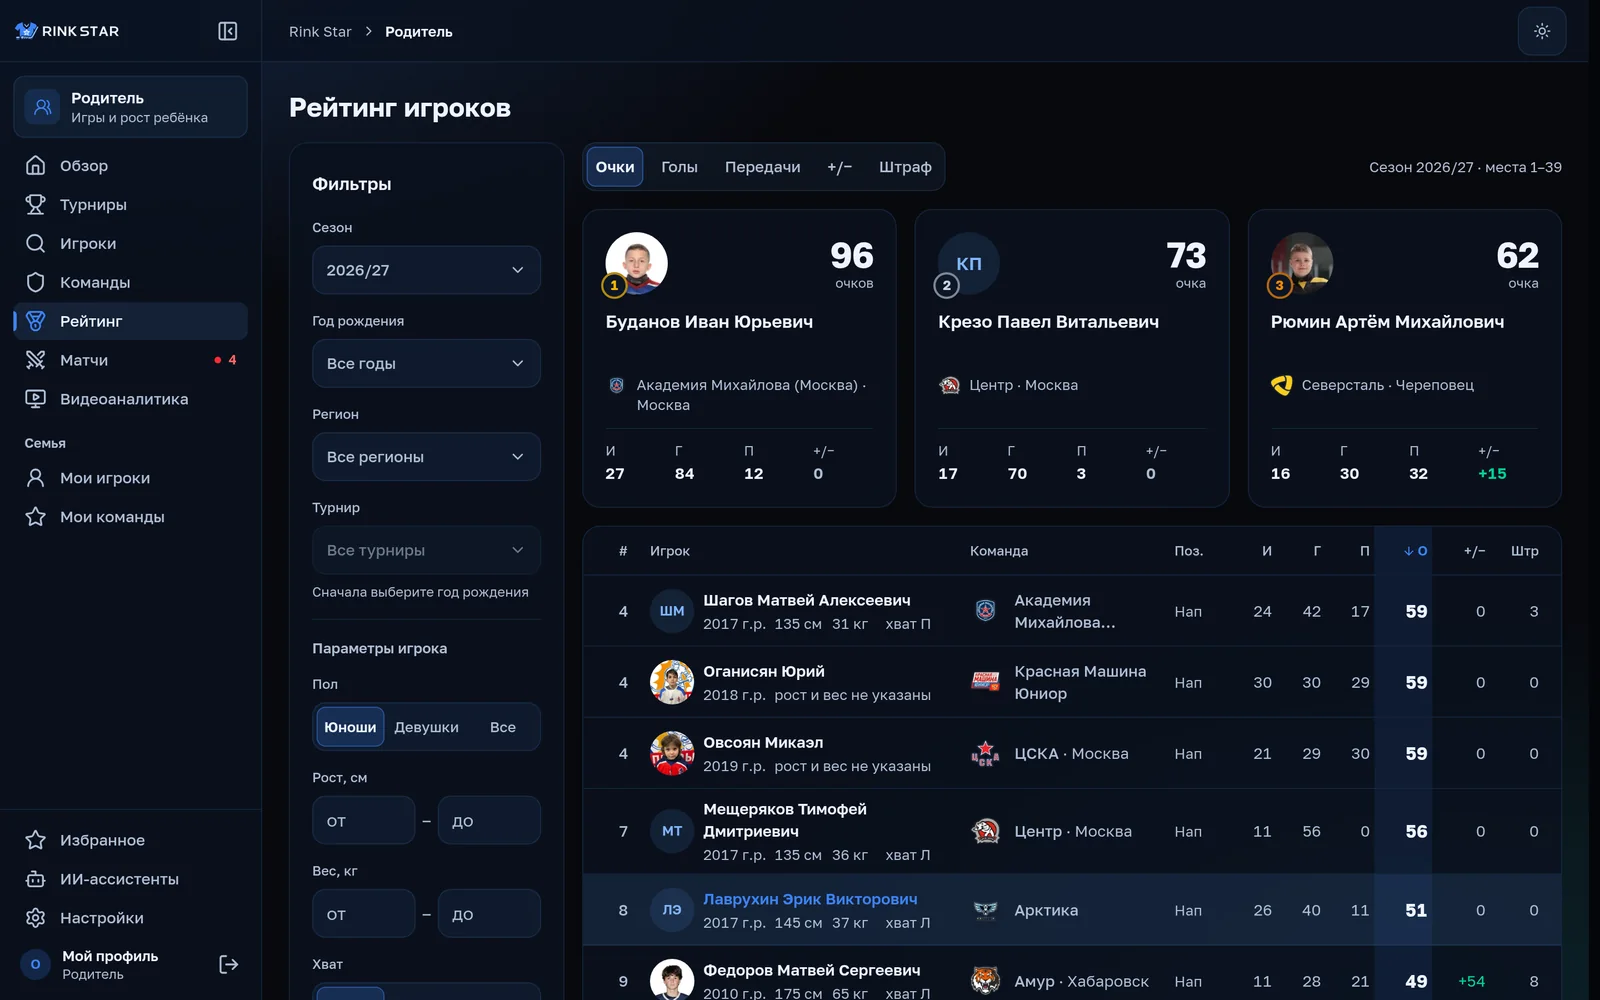Collapse the sidebar panel icon
1600x1000 pixels.
(228, 31)
